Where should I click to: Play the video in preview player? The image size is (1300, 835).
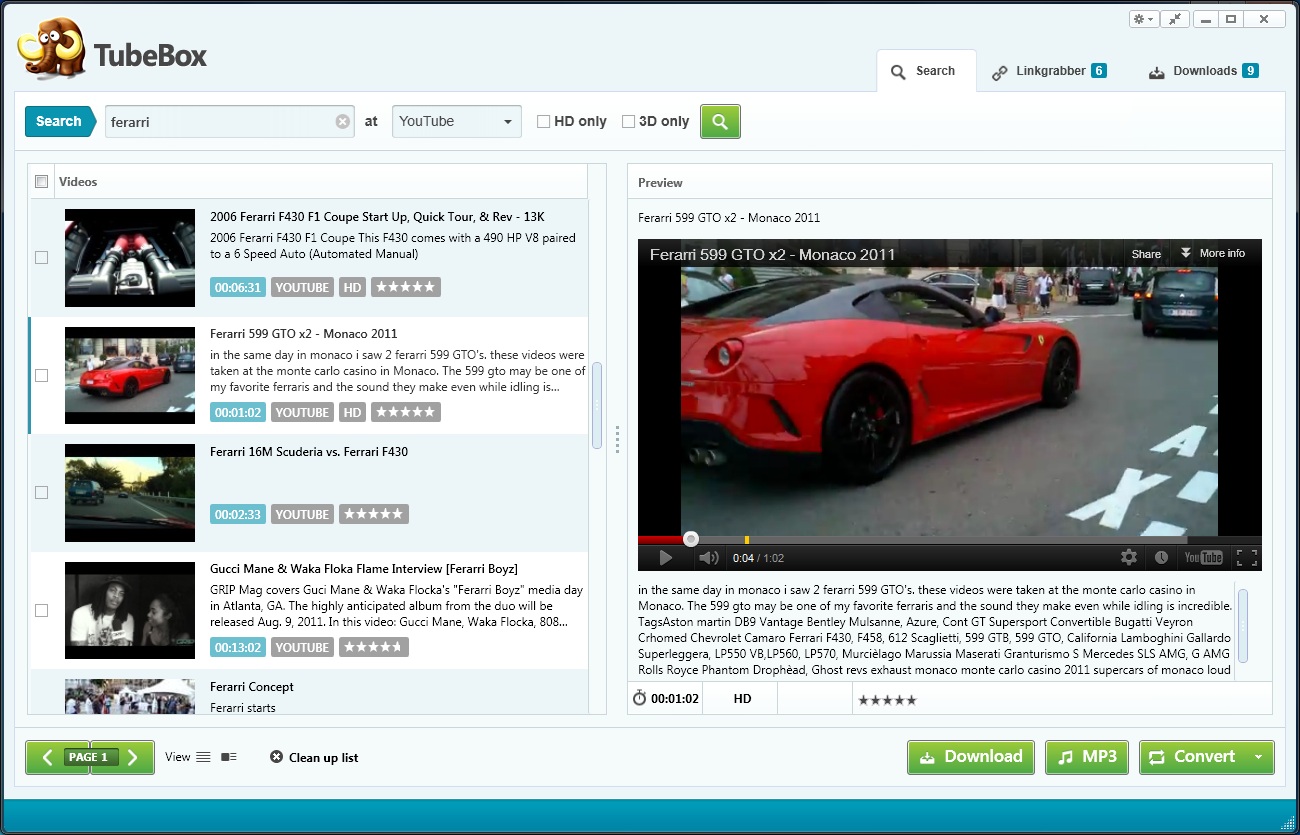point(666,558)
